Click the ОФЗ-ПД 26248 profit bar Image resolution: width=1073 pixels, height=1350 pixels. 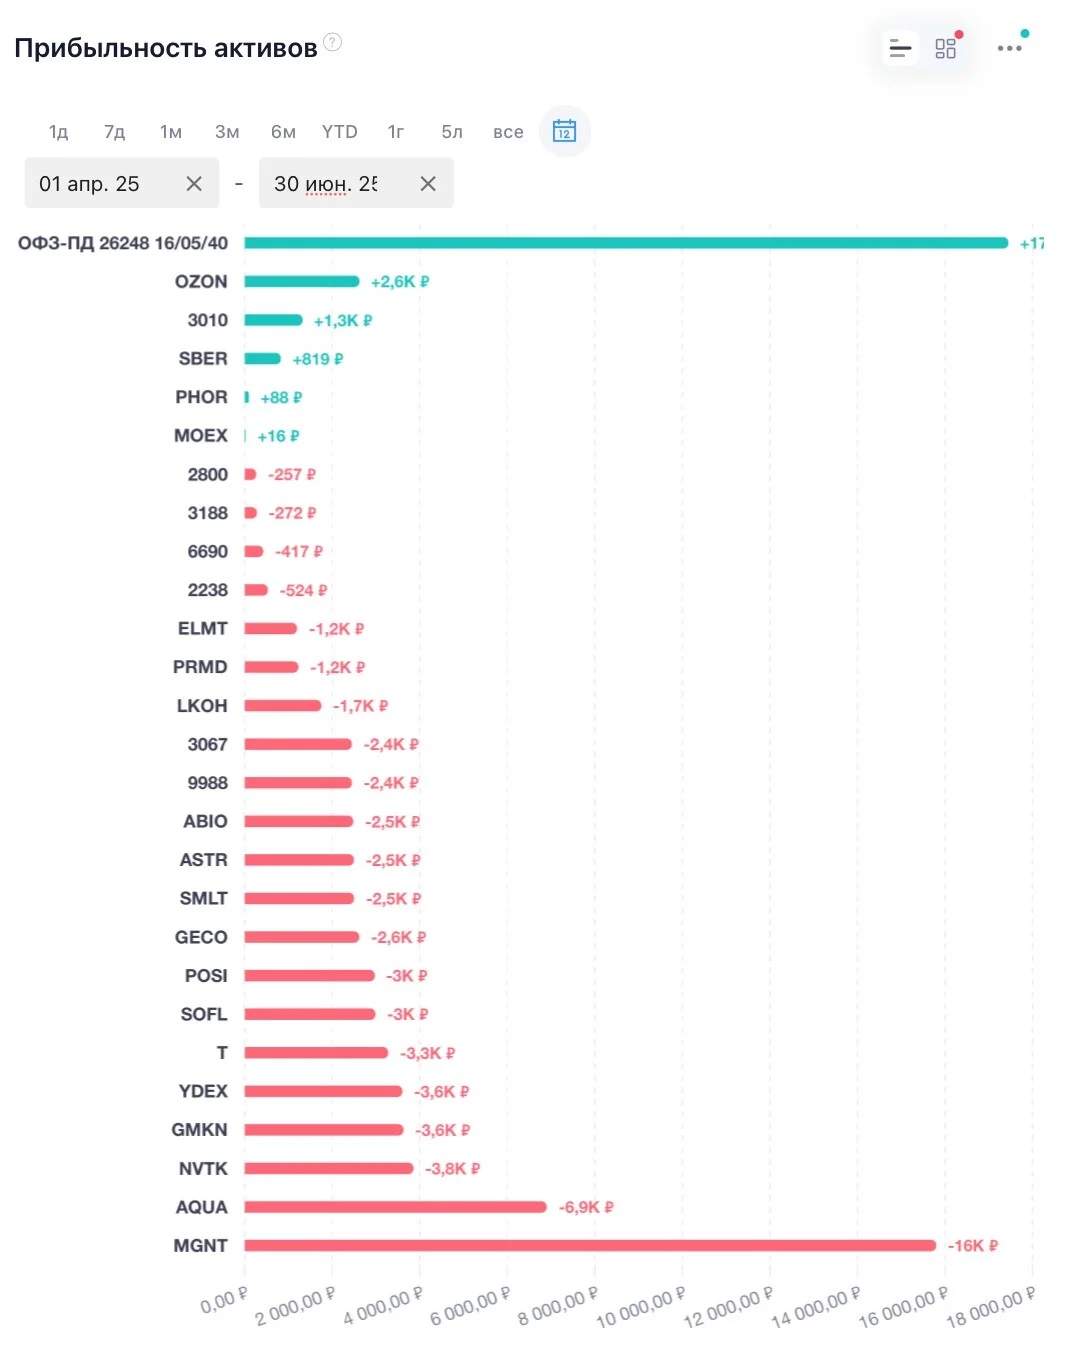pyautogui.click(x=626, y=243)
